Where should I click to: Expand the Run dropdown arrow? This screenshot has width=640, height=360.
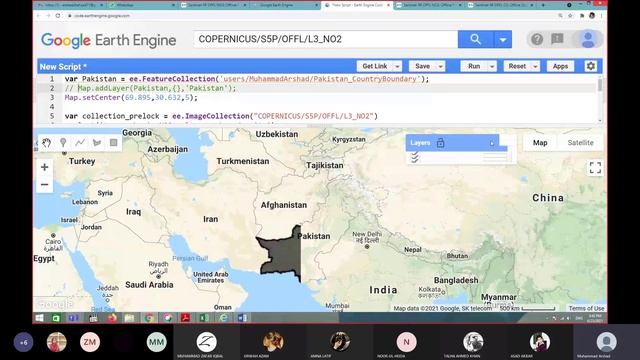click(492, 66)
